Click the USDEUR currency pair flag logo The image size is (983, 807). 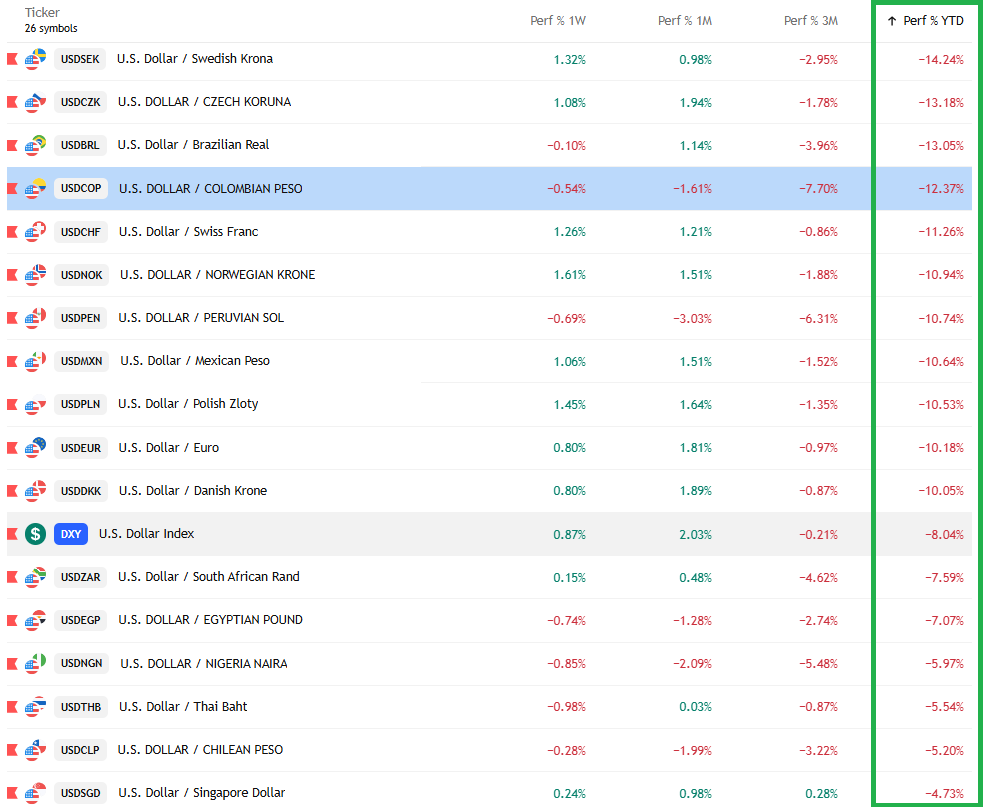click(x=36, y=448)
